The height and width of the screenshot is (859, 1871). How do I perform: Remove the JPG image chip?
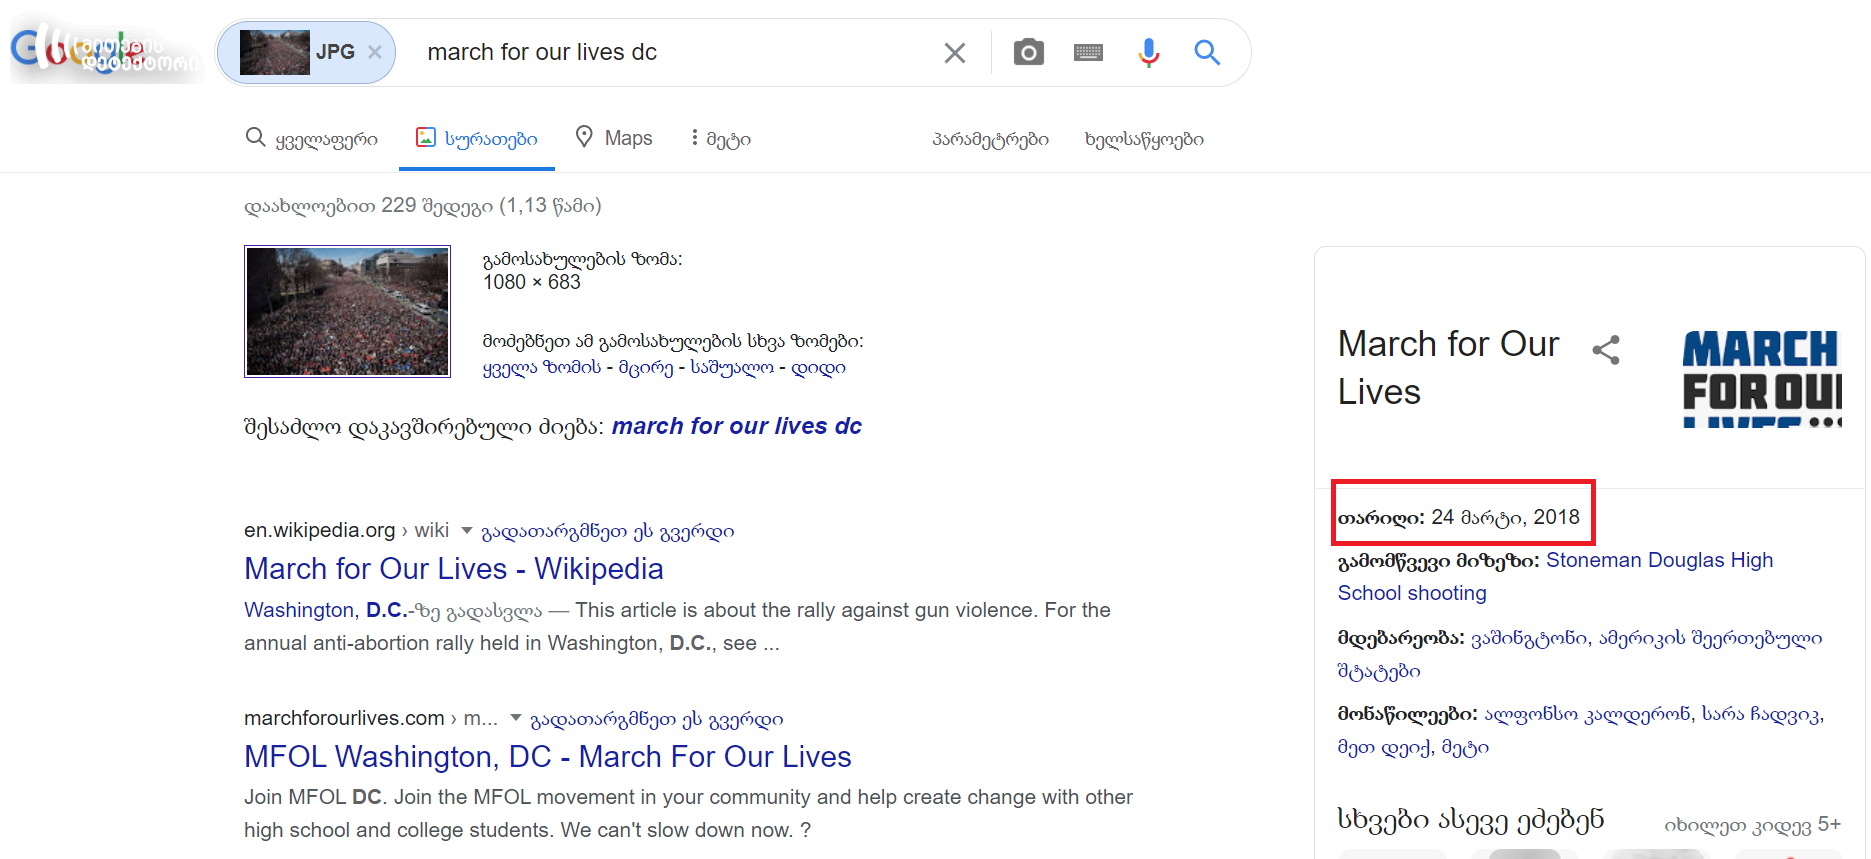375,52
